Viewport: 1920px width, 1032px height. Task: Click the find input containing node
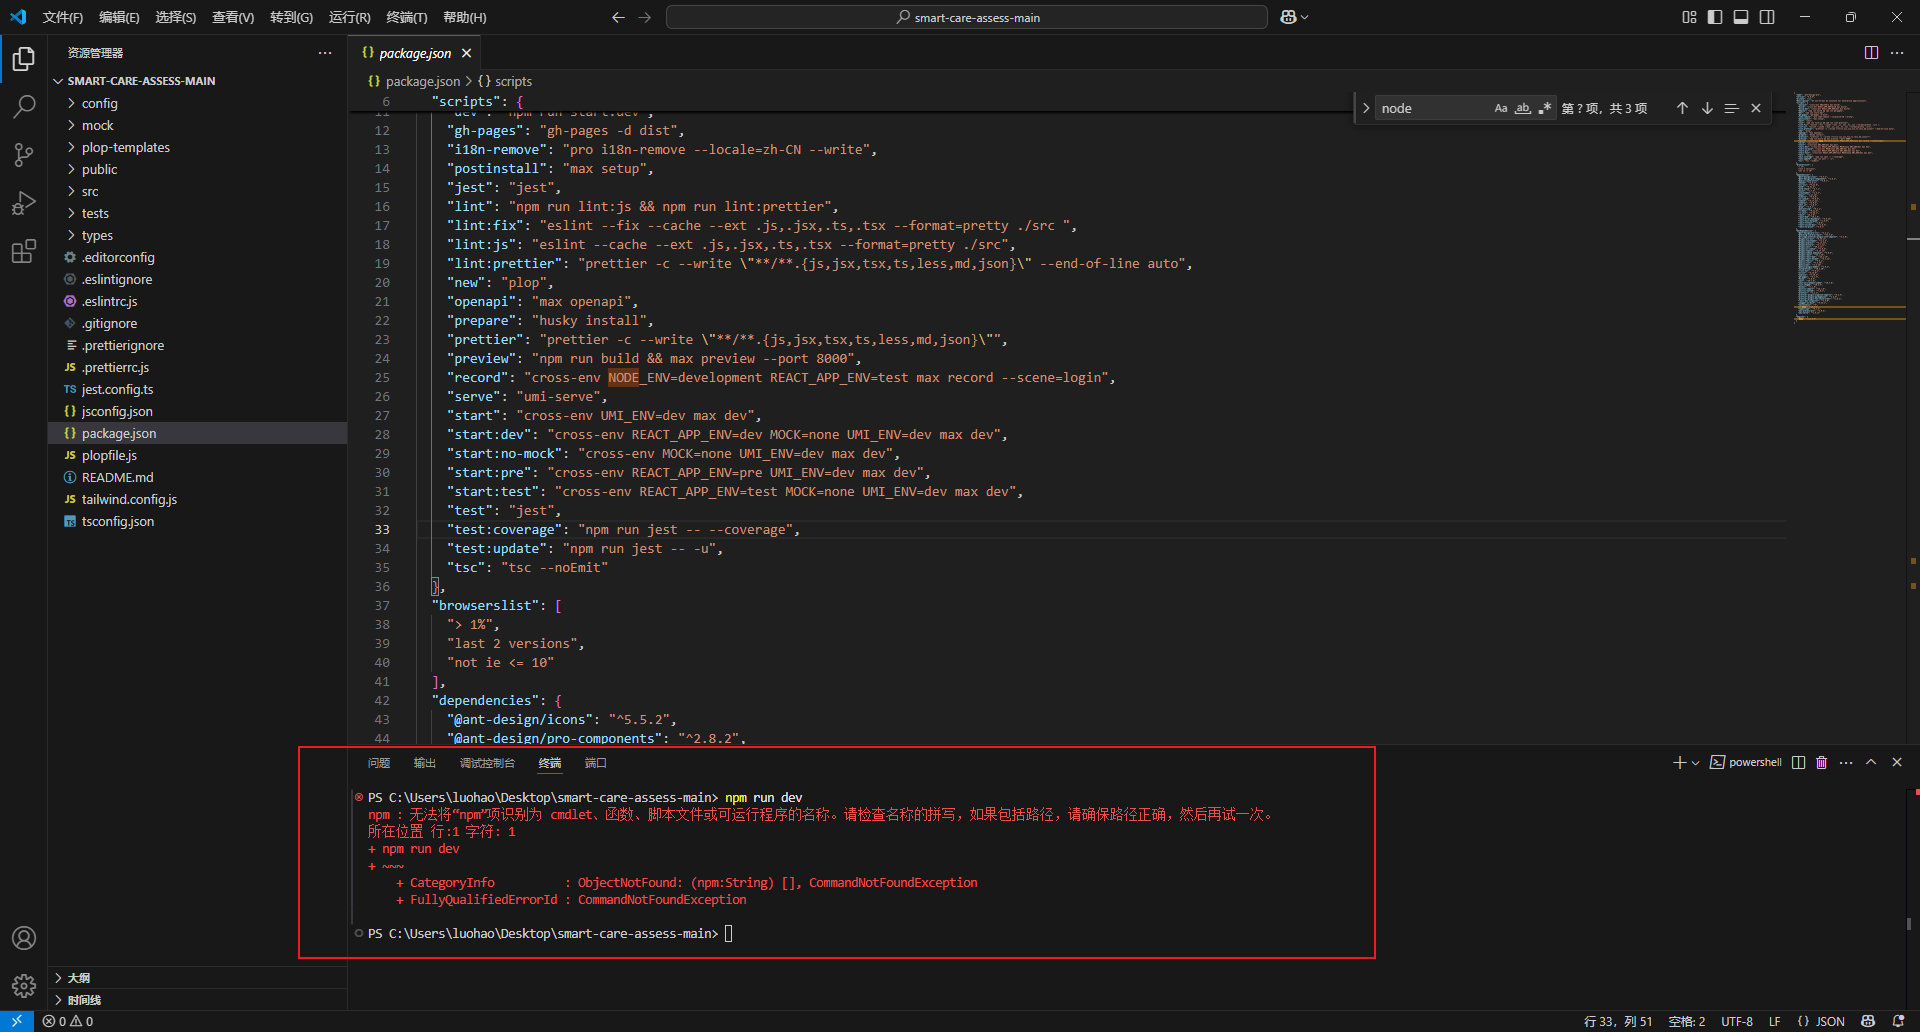point(1430,107)
